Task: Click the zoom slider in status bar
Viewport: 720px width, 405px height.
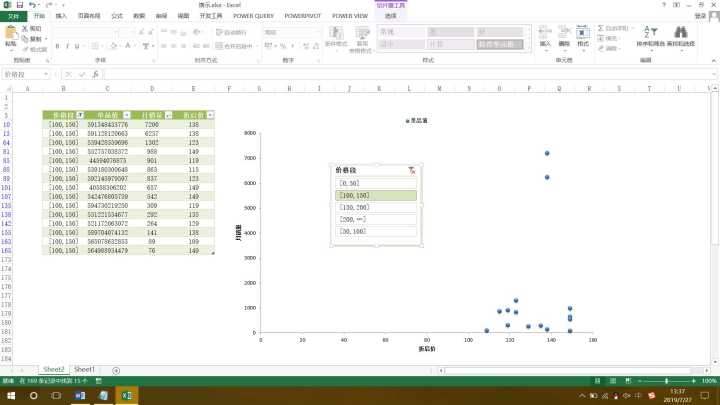Action: coord(667,381)
